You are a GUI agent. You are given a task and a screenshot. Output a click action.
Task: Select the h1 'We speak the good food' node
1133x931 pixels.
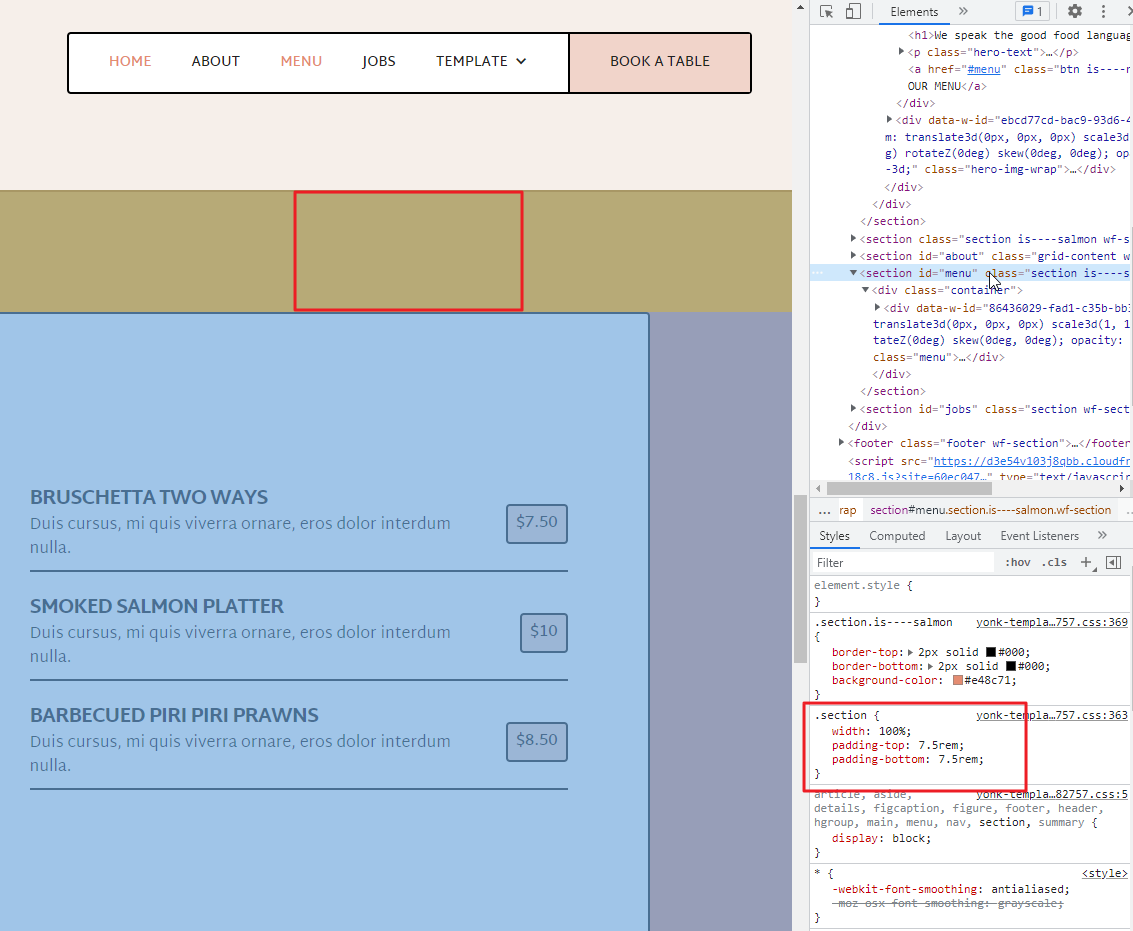click(x=1019, y=35)
